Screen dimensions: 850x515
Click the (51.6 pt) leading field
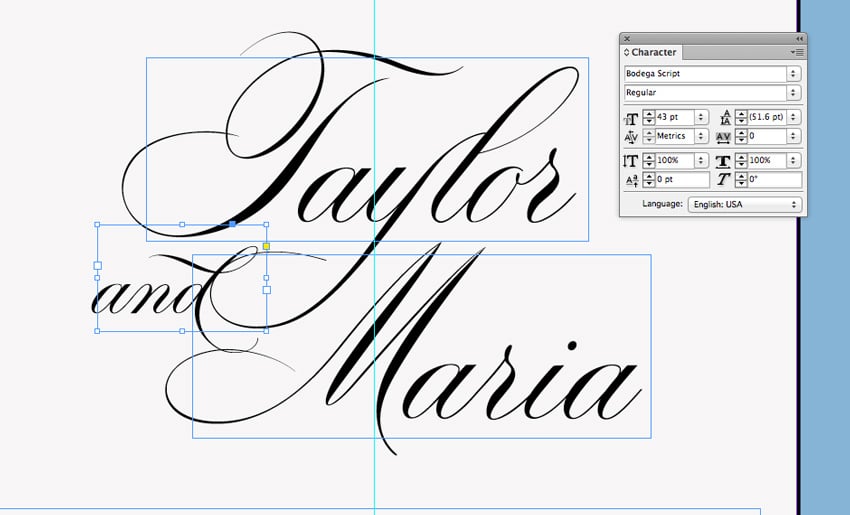pyautogui.click(x=767, y=117)
